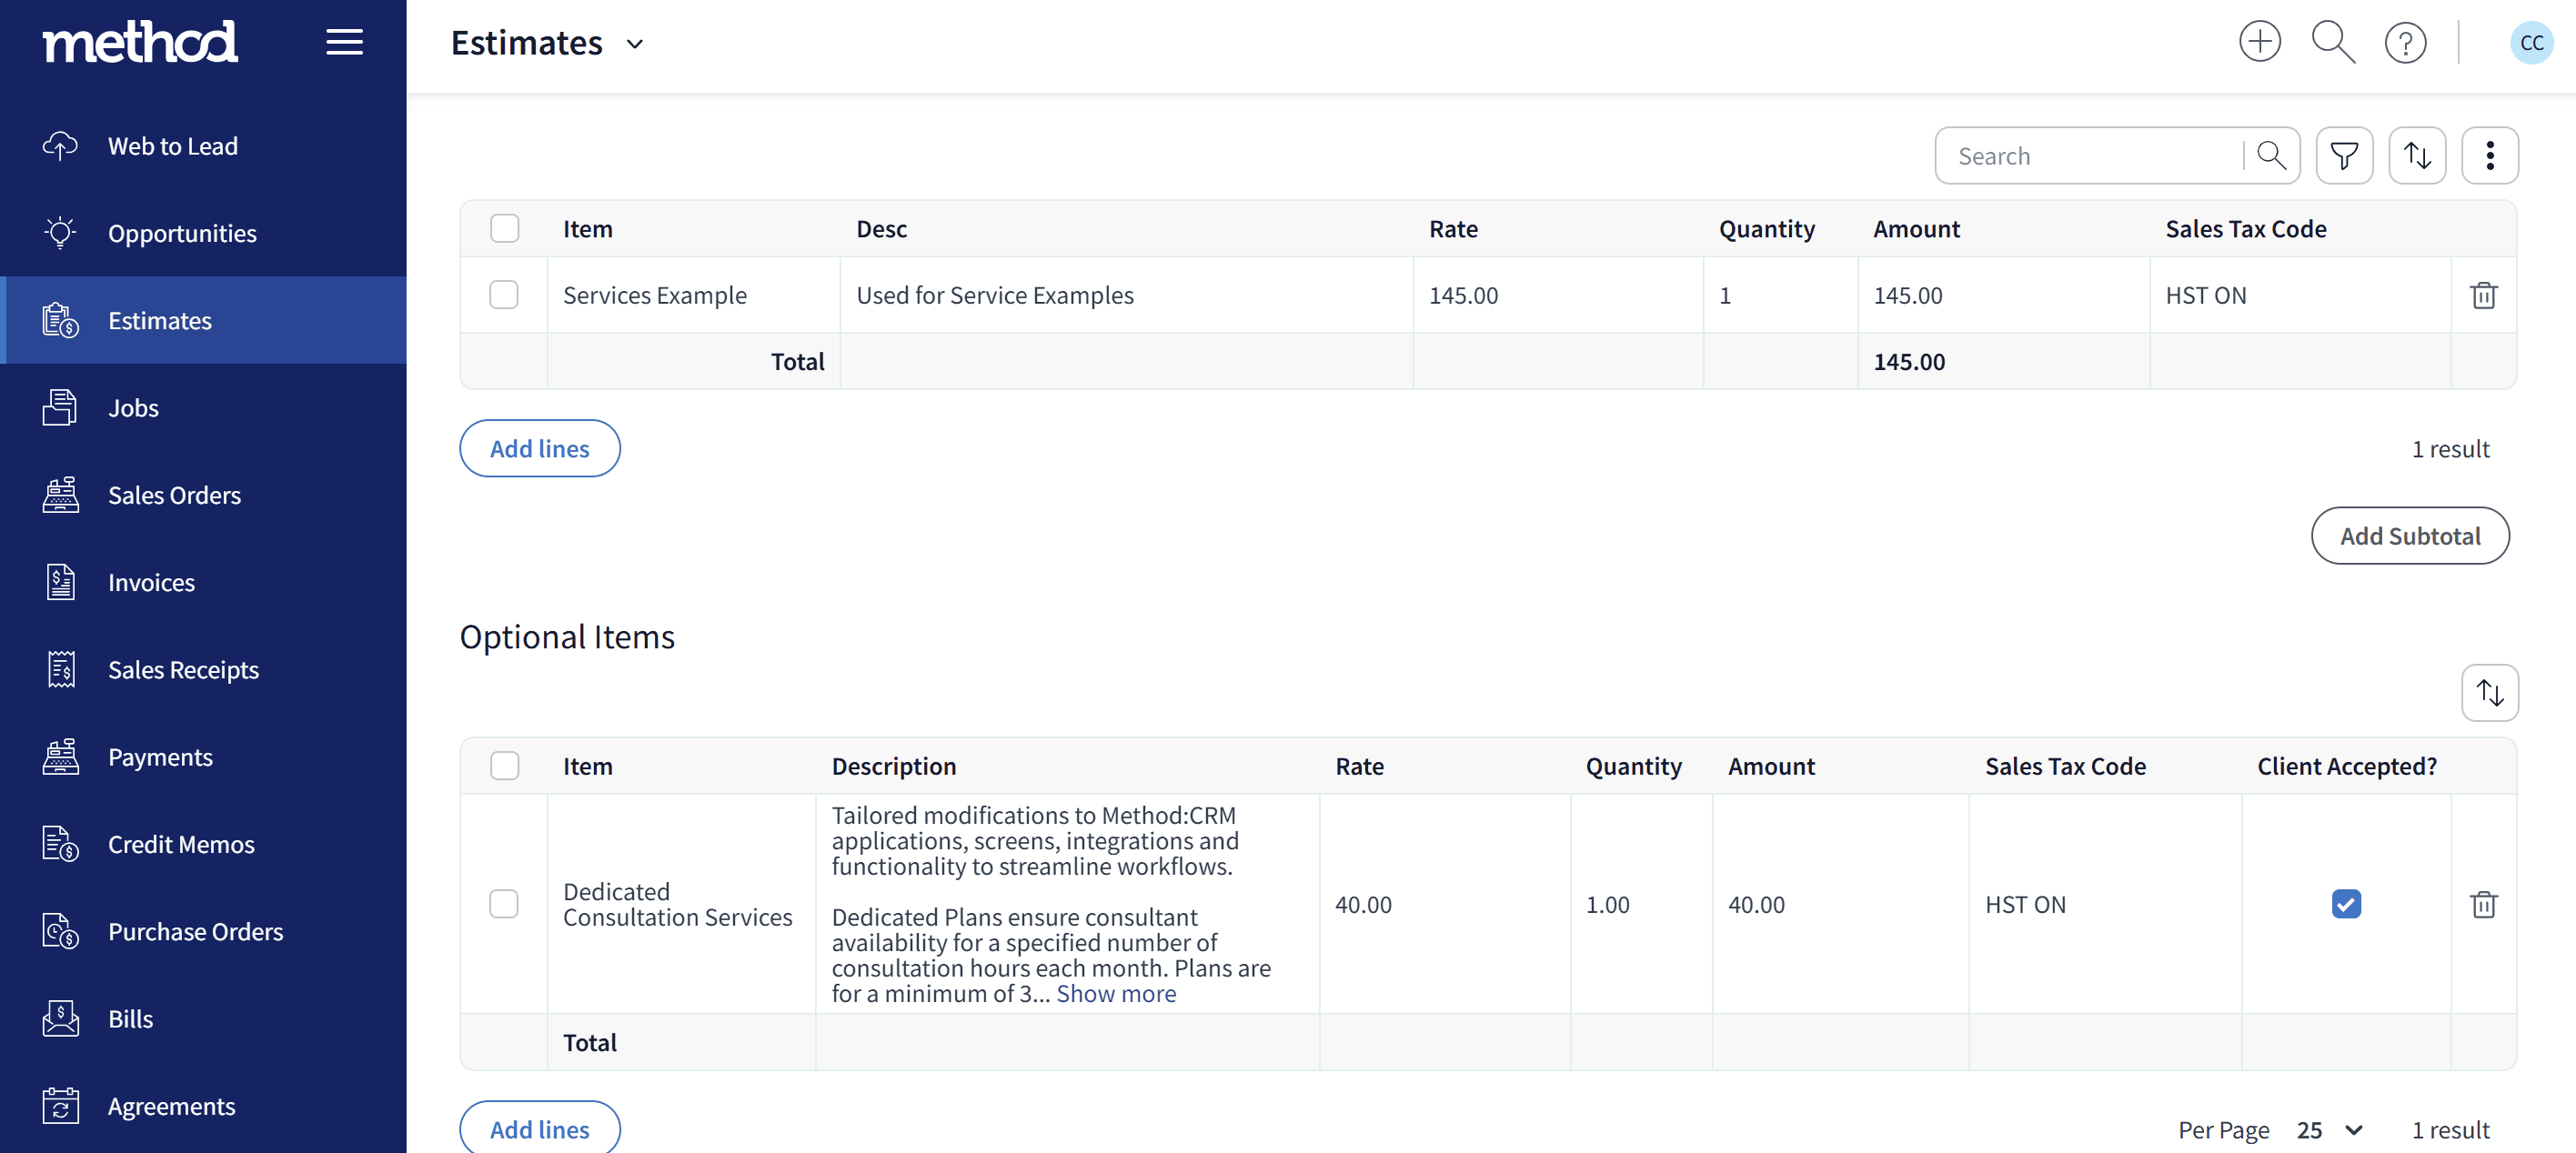Viewport: 2576px width, 1153px height.
Task: Click Add lines under Optional Items table
Action: pyautogui.click(x=539, y=1128)
